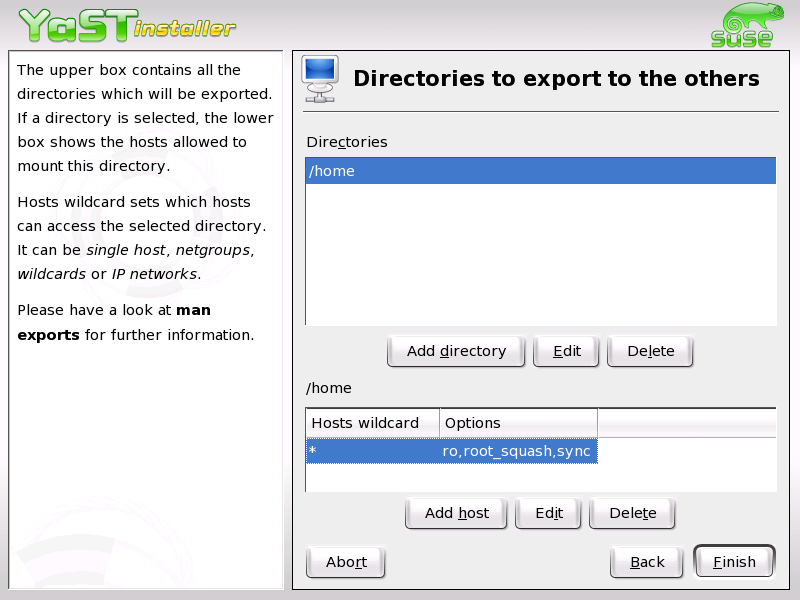This screenshot has height=600, width=800.
Task: Click the Abort button
Action: (x=345, y=562)
